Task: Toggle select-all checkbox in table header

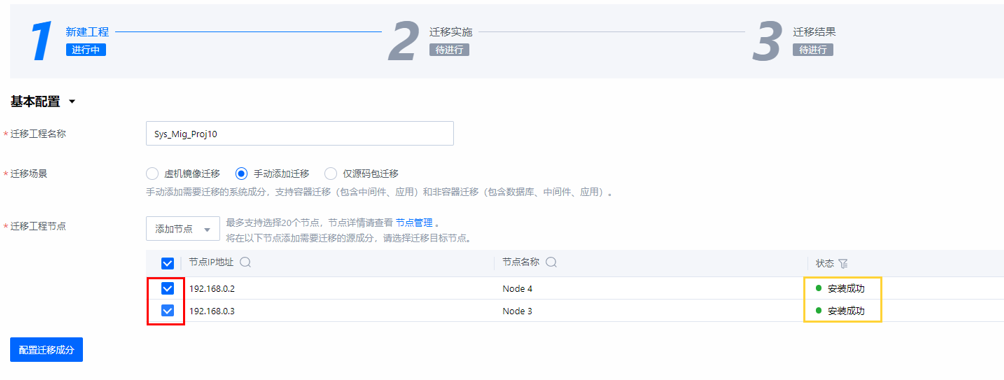Action: click(168, 263)
